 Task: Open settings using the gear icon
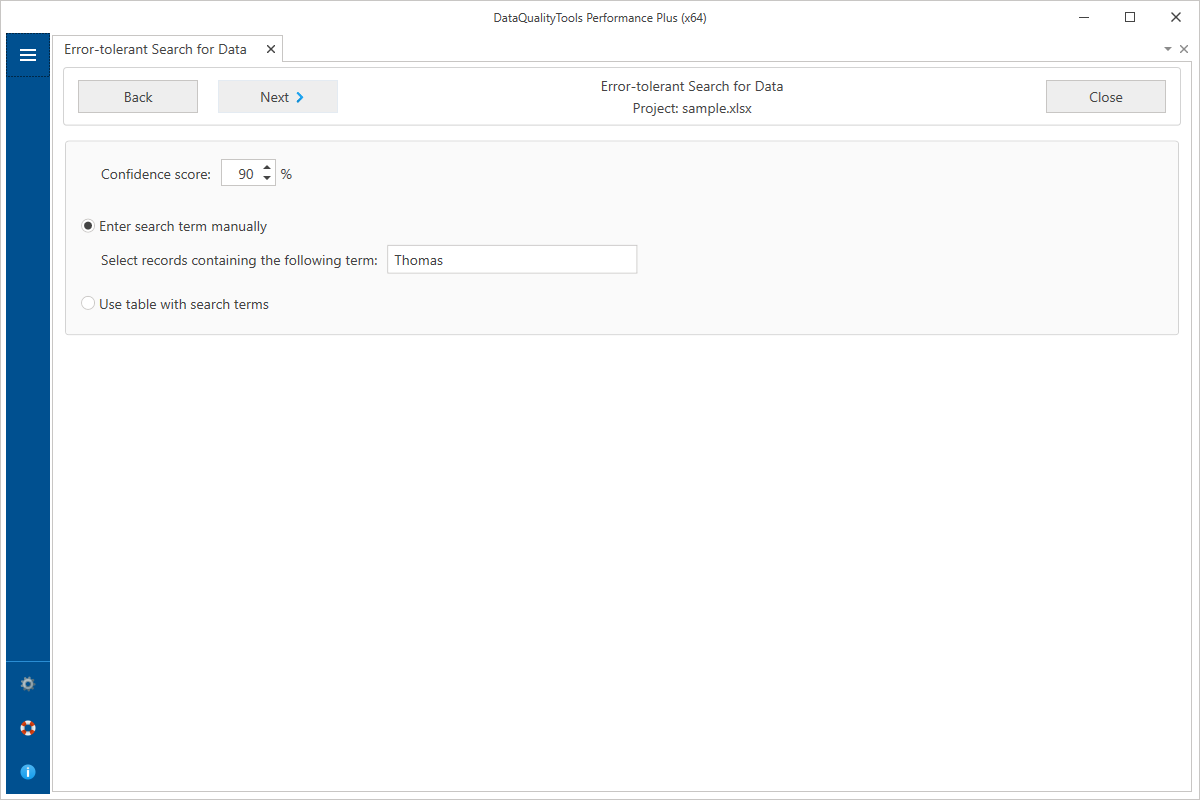(27, 684)
